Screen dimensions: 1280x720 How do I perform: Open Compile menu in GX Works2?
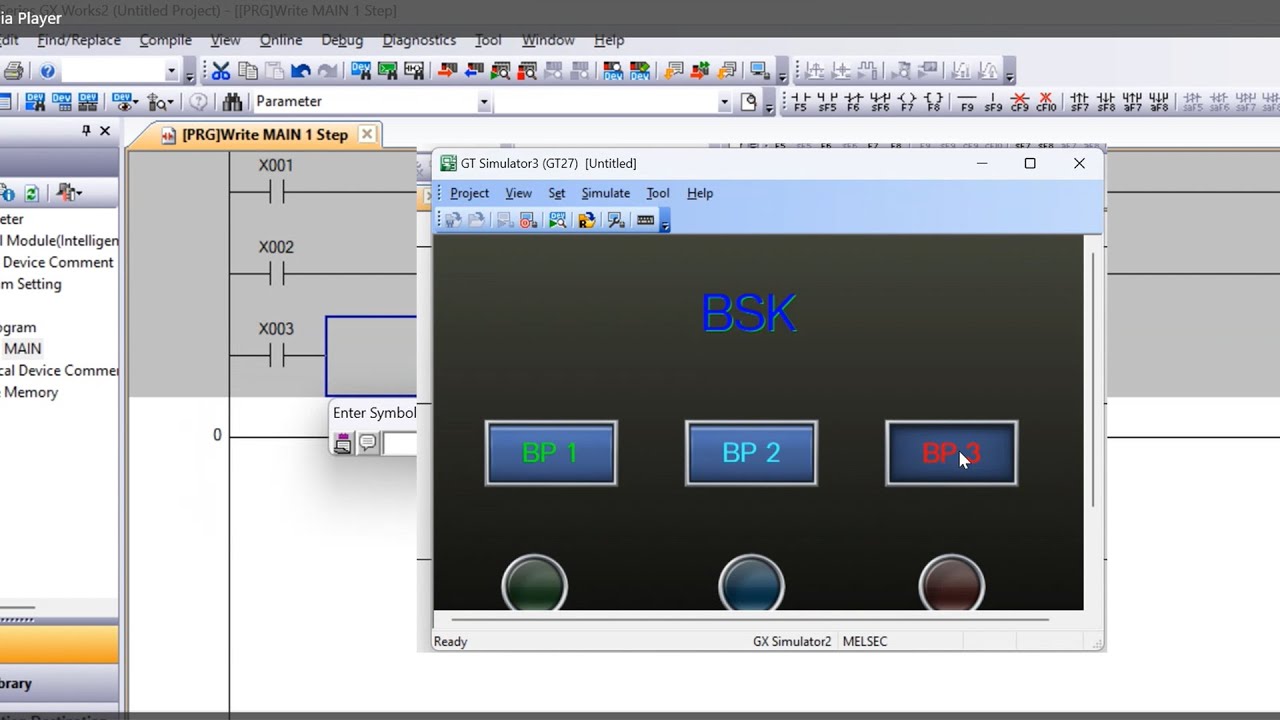(x=165, y=40)
